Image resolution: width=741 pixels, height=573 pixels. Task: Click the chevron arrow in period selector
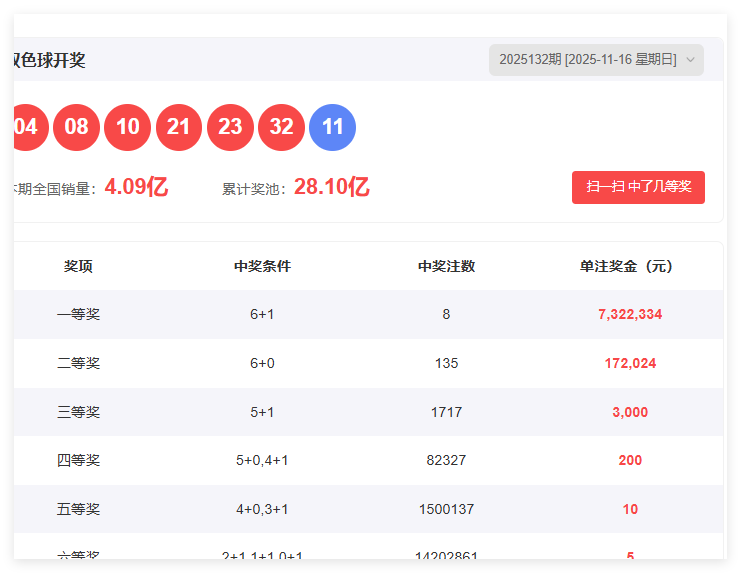click(690, 60)
